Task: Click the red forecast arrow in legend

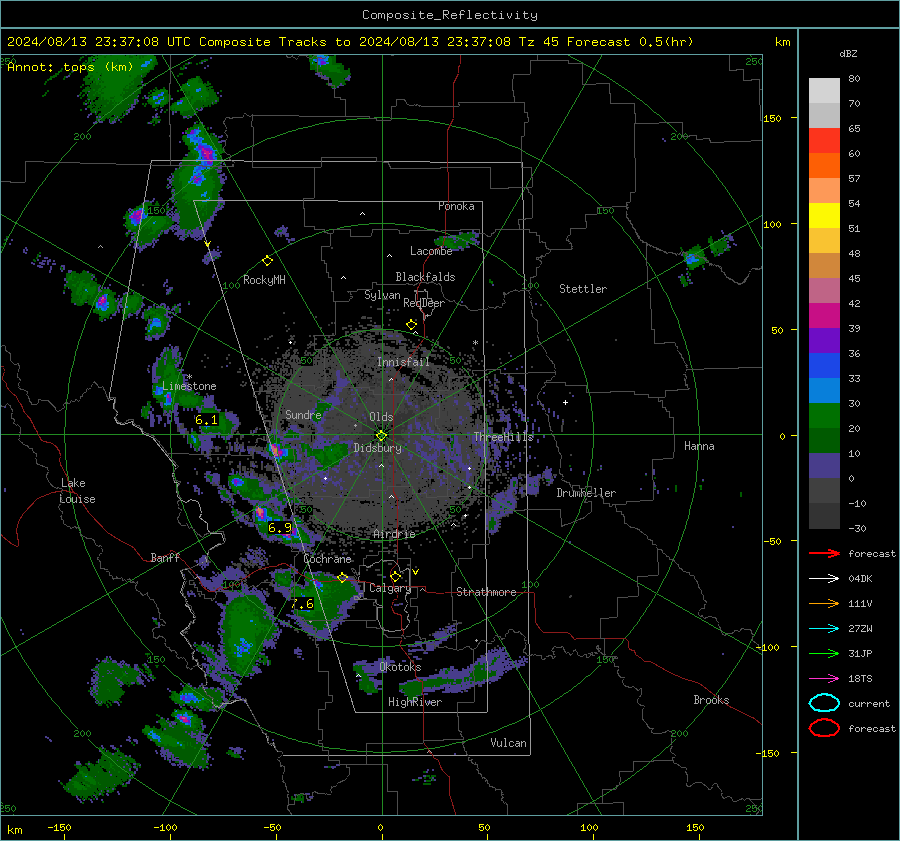Action: tap(824, 553)
